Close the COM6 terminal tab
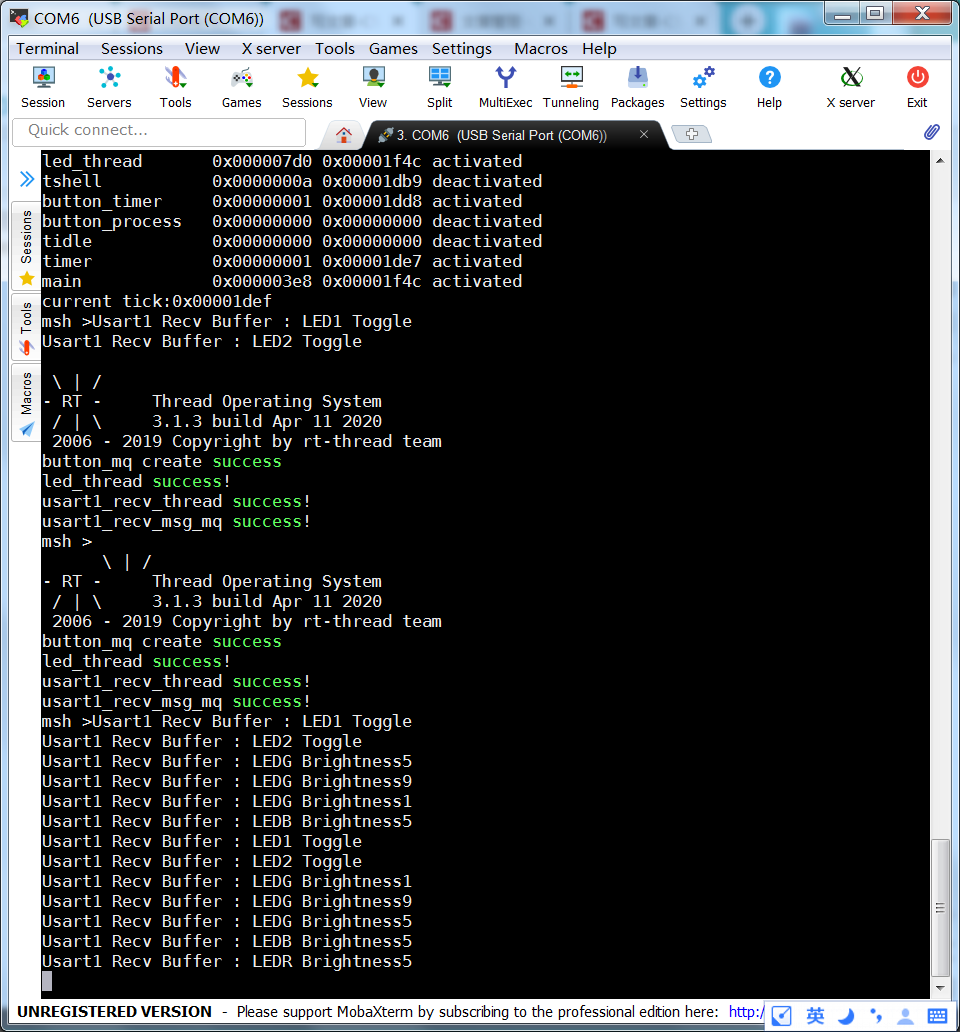This screenshot has height=1032, width=960. click(x=644, y=134)
